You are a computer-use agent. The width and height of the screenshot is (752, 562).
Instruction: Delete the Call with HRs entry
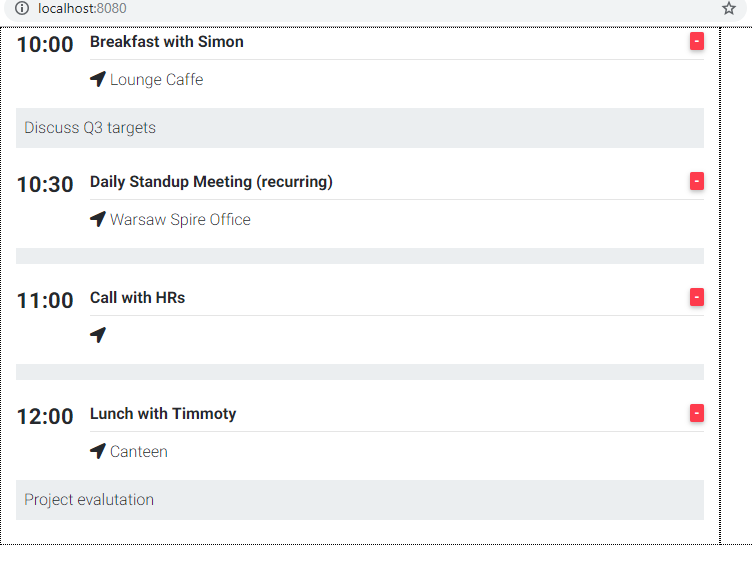(x=697, y=297)
